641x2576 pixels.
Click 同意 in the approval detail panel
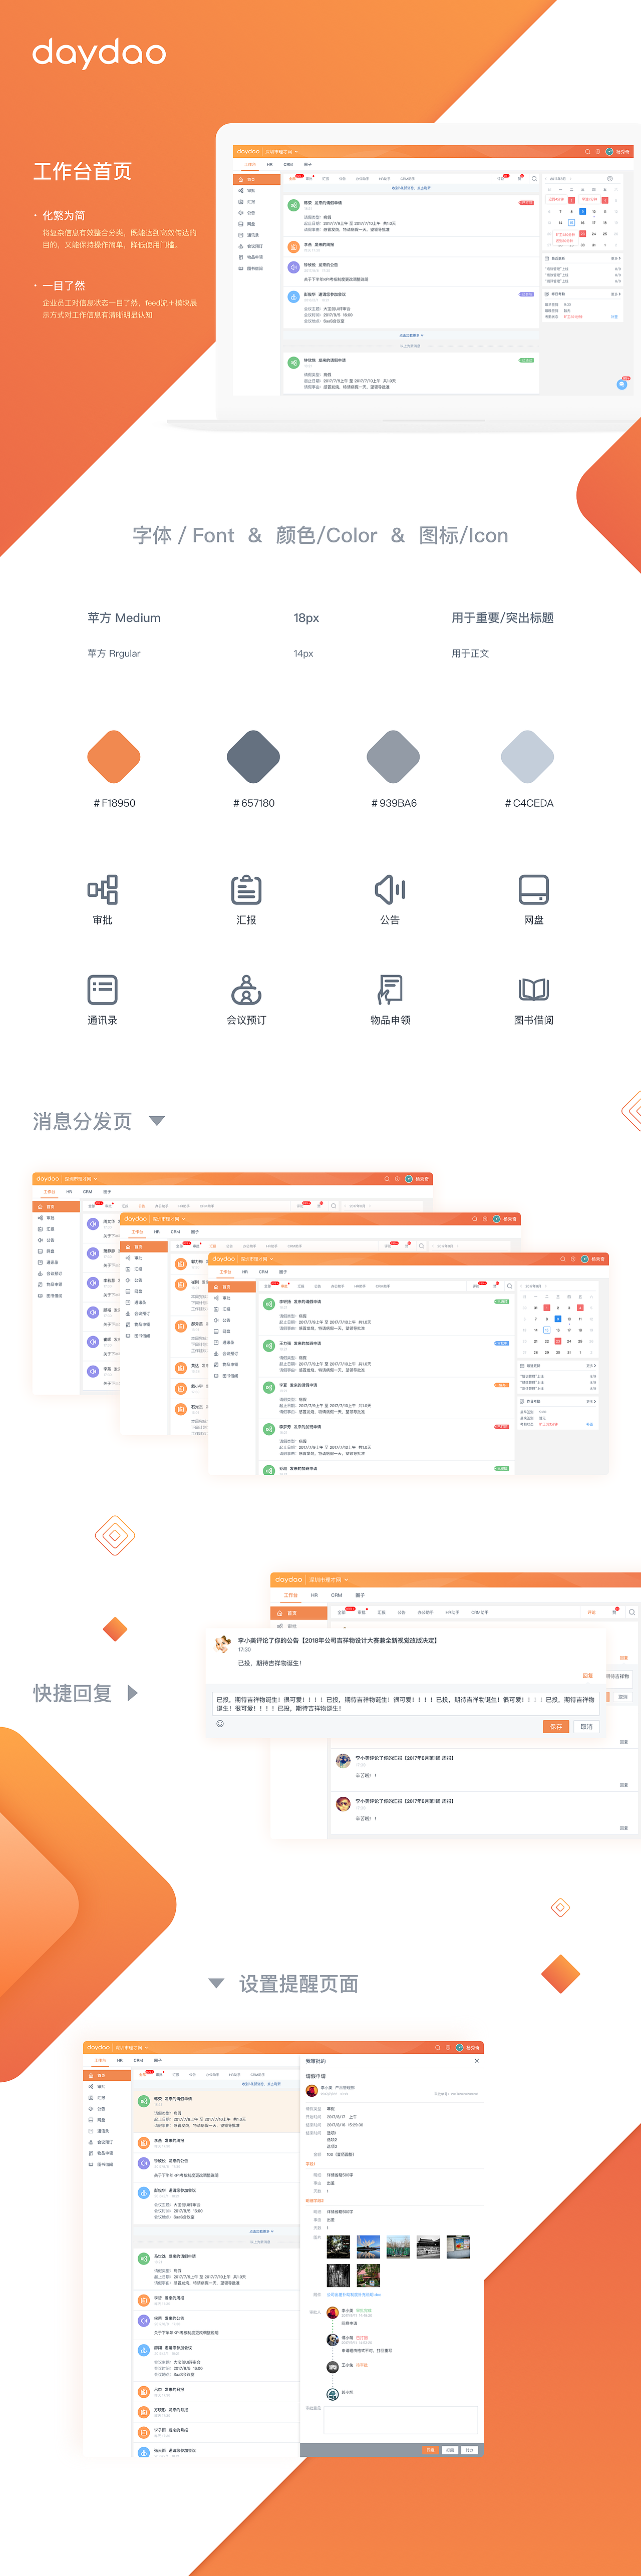(431, 2450)
